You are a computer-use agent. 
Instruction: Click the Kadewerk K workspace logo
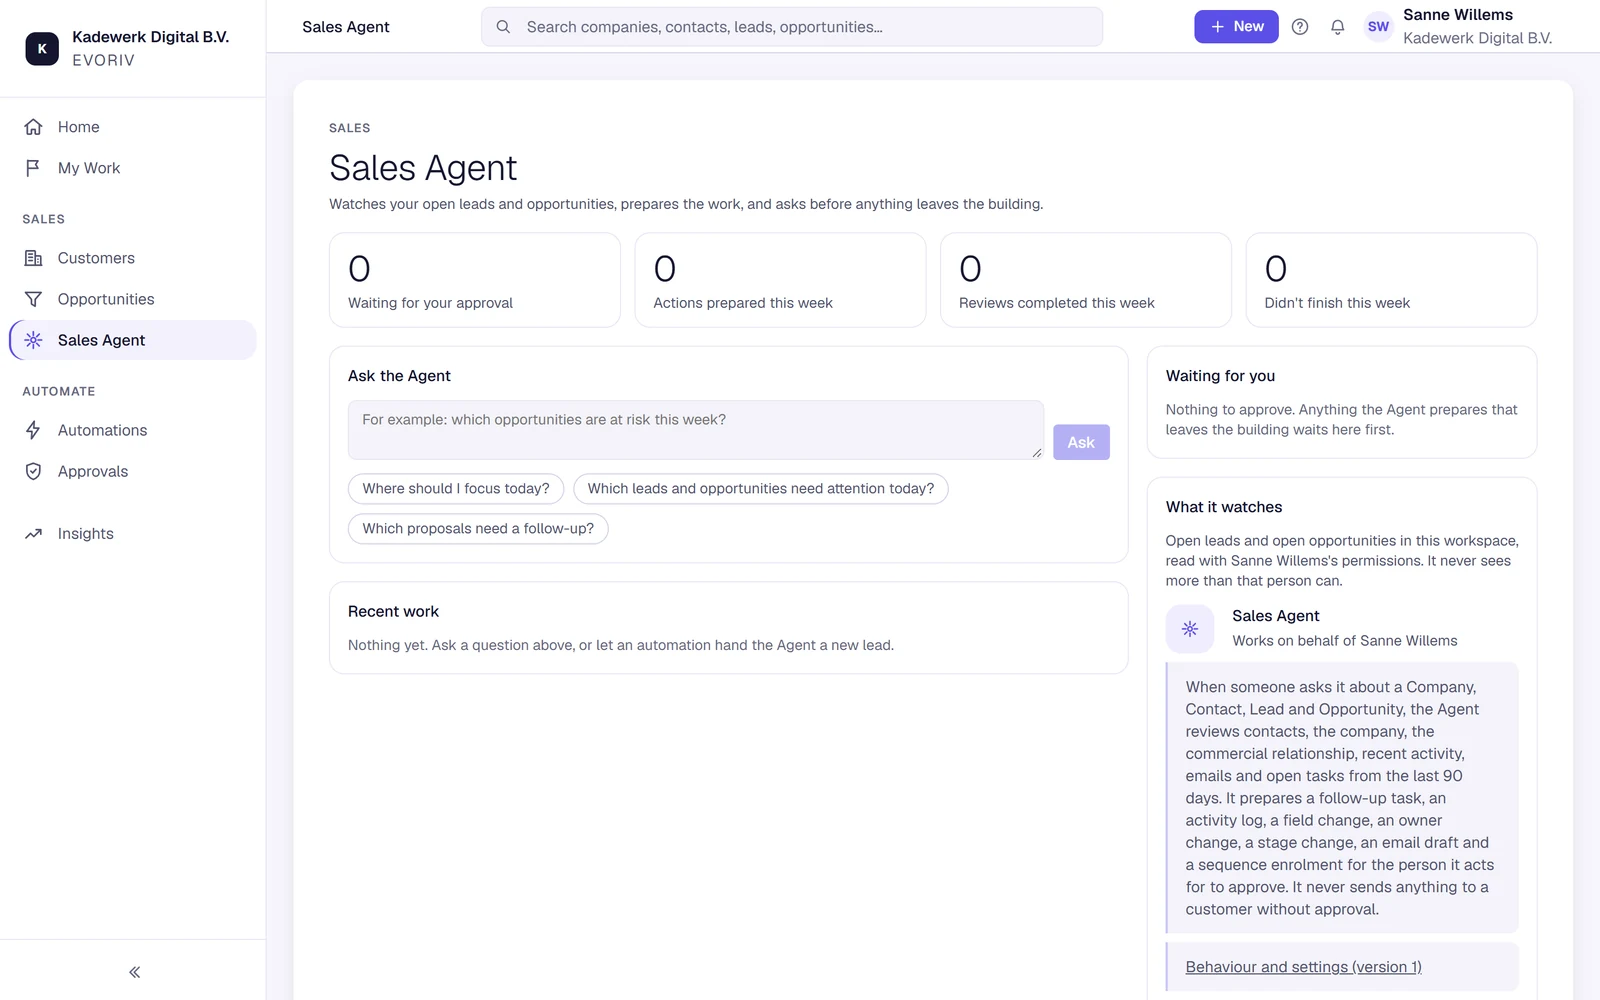point(42,48)
